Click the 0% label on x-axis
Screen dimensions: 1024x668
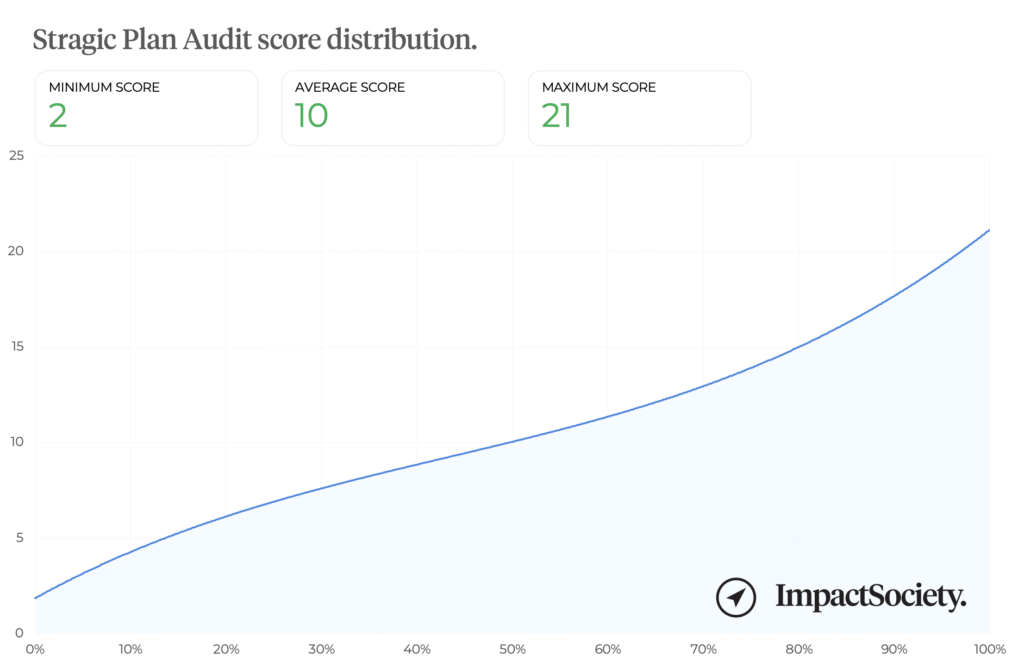[x=35, y=650]
